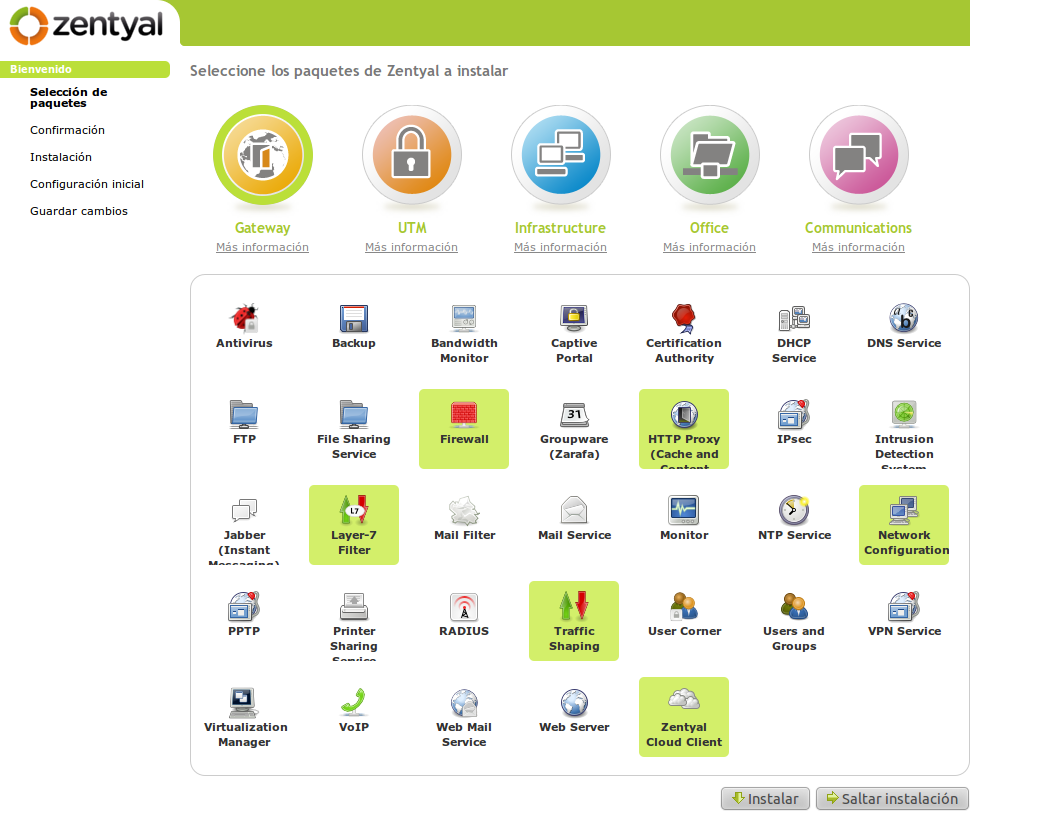This screenshot has height=836, width=1046.
Task: Select the RADIUS package
Action: [464, 620]
